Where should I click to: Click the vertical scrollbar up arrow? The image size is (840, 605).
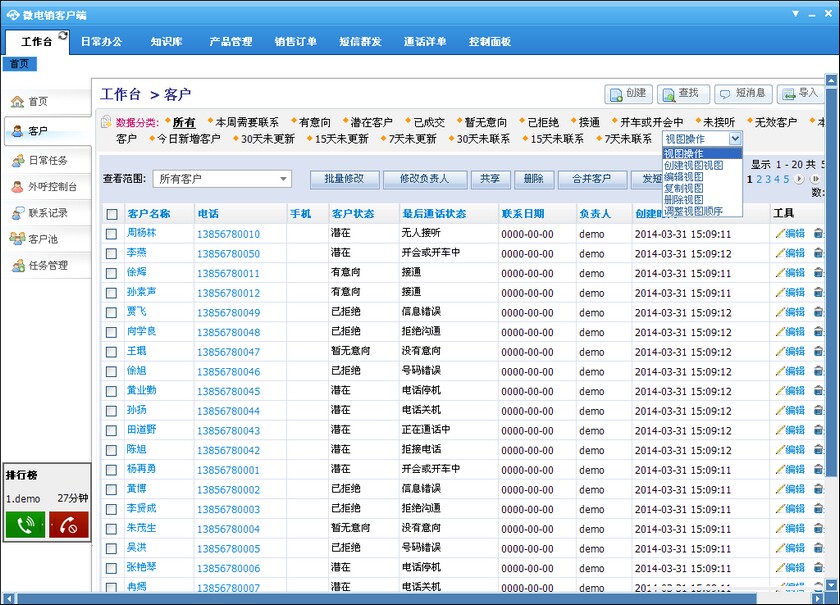(x=831, y=81)
